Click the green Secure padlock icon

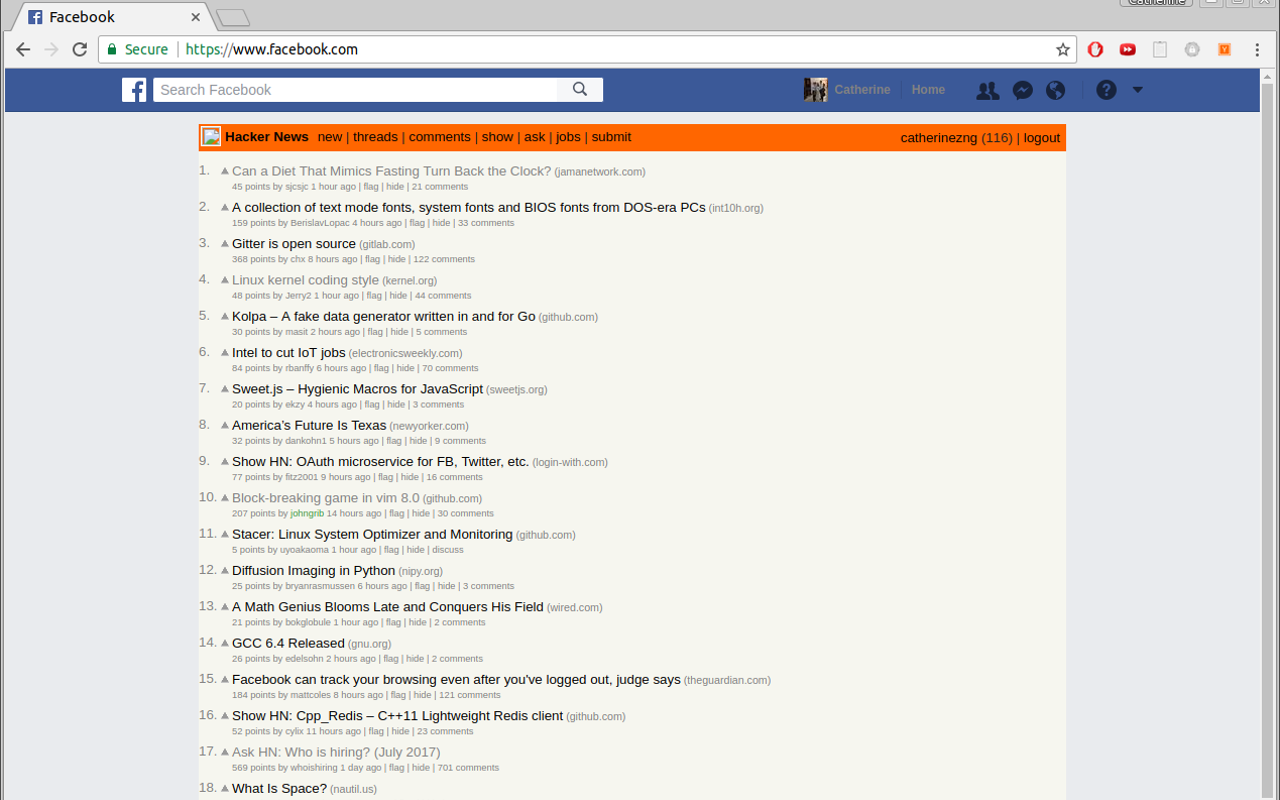click(112, 49)
